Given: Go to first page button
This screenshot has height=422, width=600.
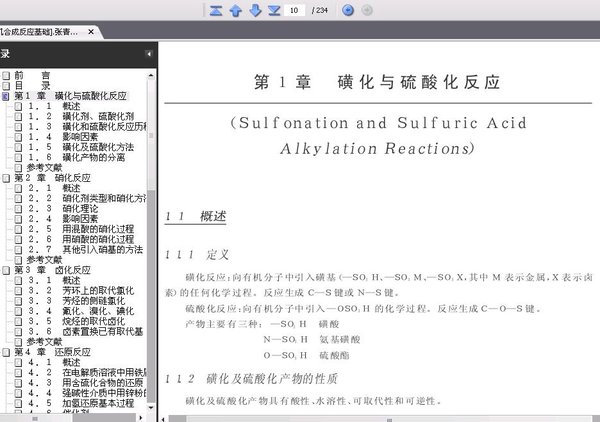Looking at the screenshot, I should pyautogui.click(x=216, y=10).
